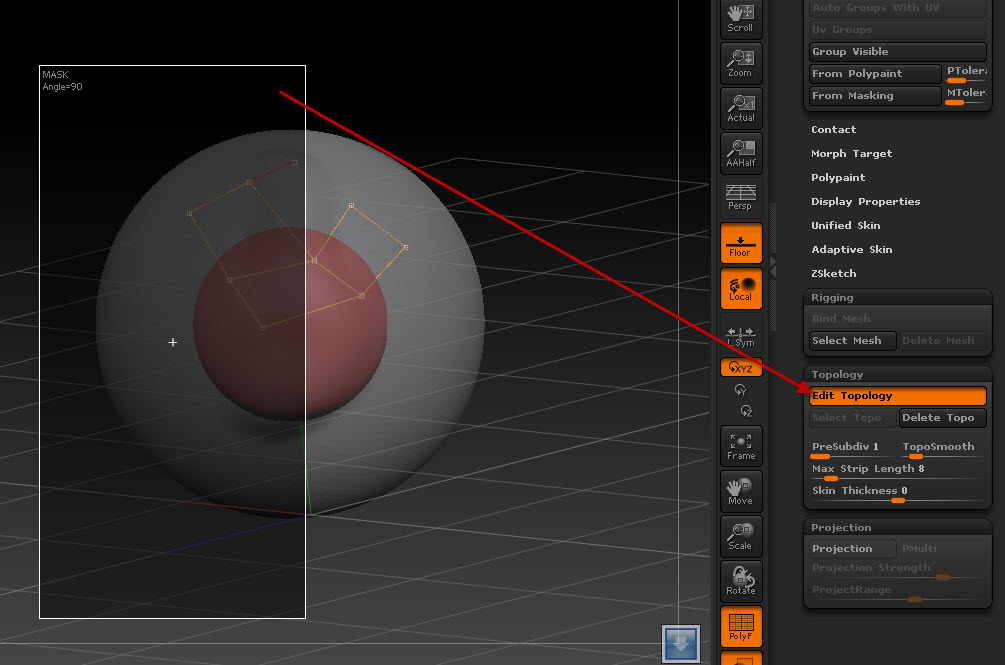The width and height of the screenshot is (1005, 665).
Task: Toggle the Projection button
Action: (x=852, y=548)
